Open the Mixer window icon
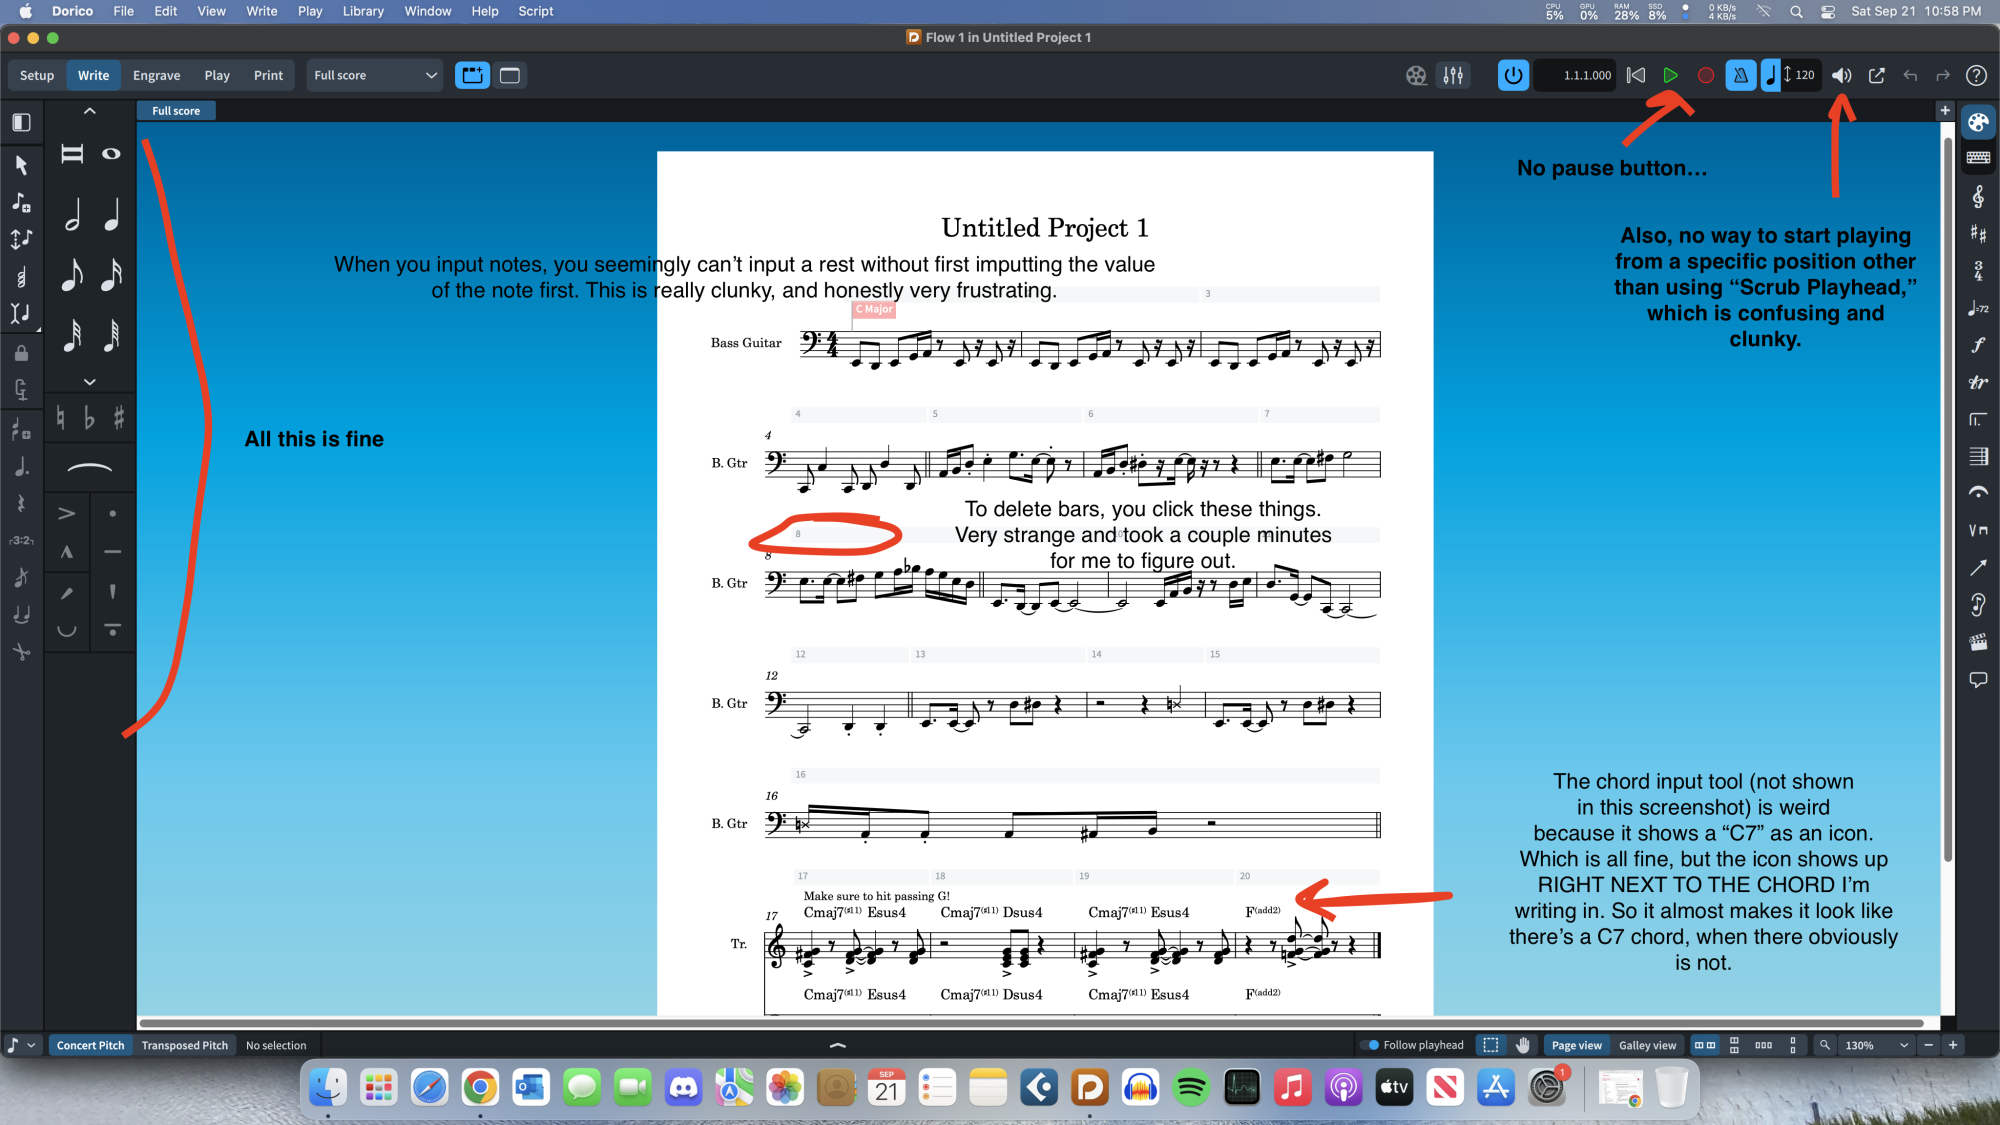 [1453, 75]
